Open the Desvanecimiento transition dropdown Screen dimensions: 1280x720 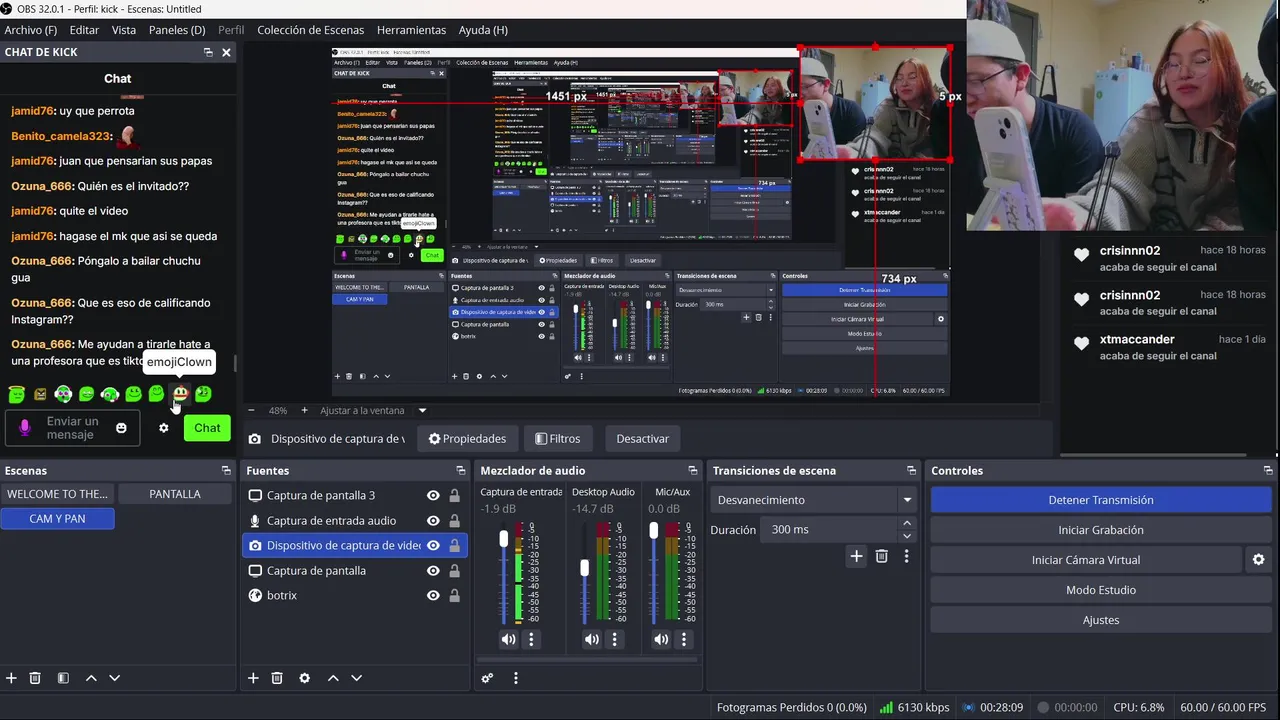pos(815,500)
